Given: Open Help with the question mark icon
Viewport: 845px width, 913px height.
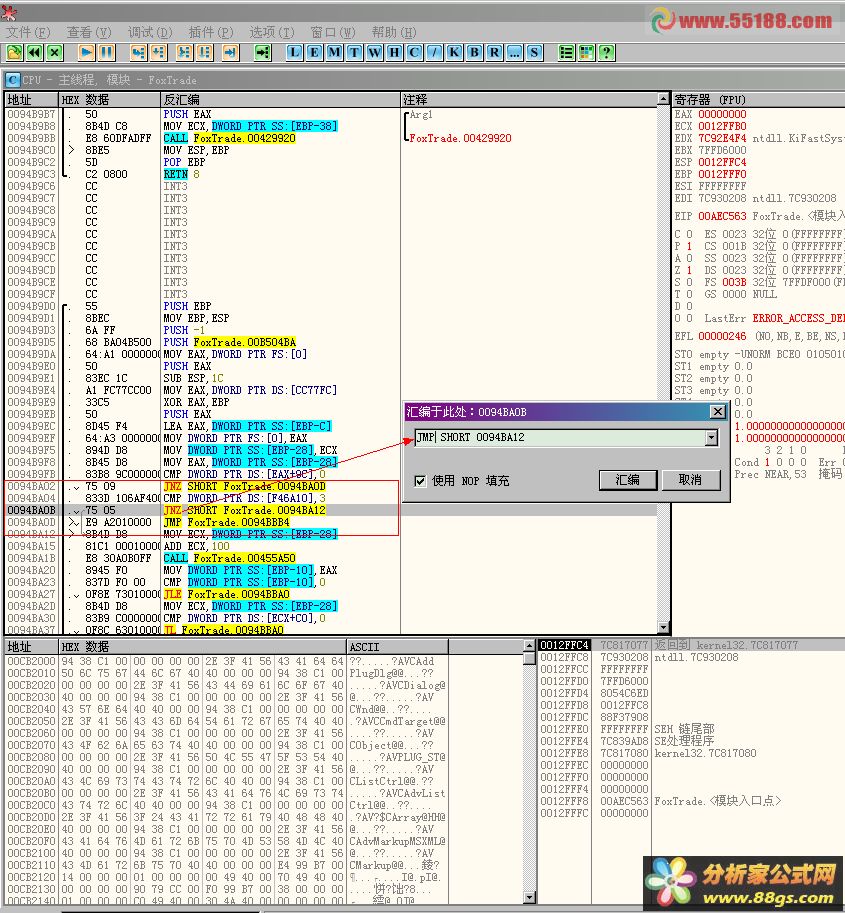Looking at the screenshot, I should pos(606,53).
